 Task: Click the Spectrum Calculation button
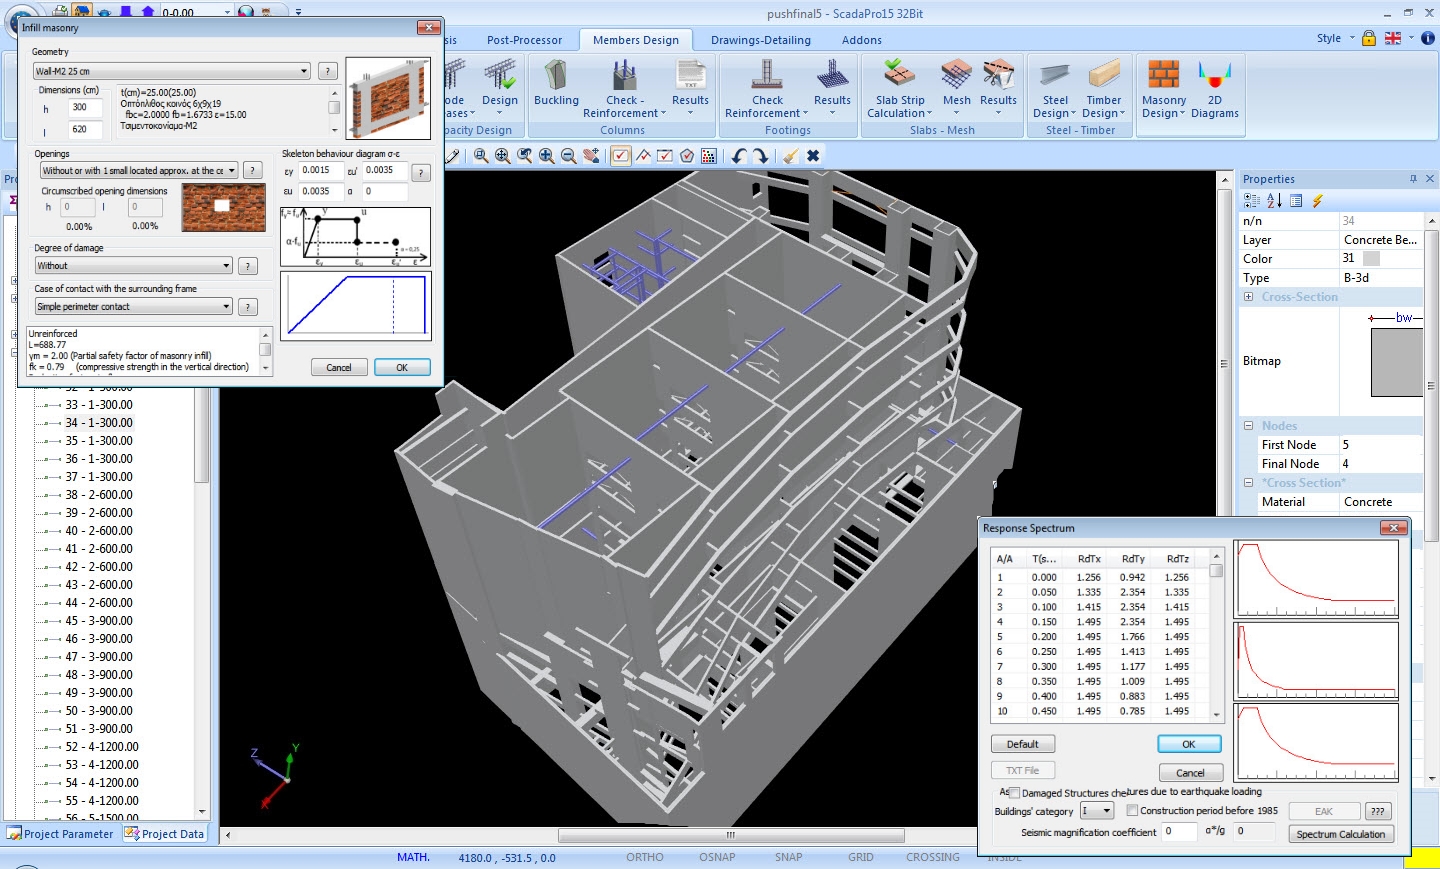(x=1340, y=834)
